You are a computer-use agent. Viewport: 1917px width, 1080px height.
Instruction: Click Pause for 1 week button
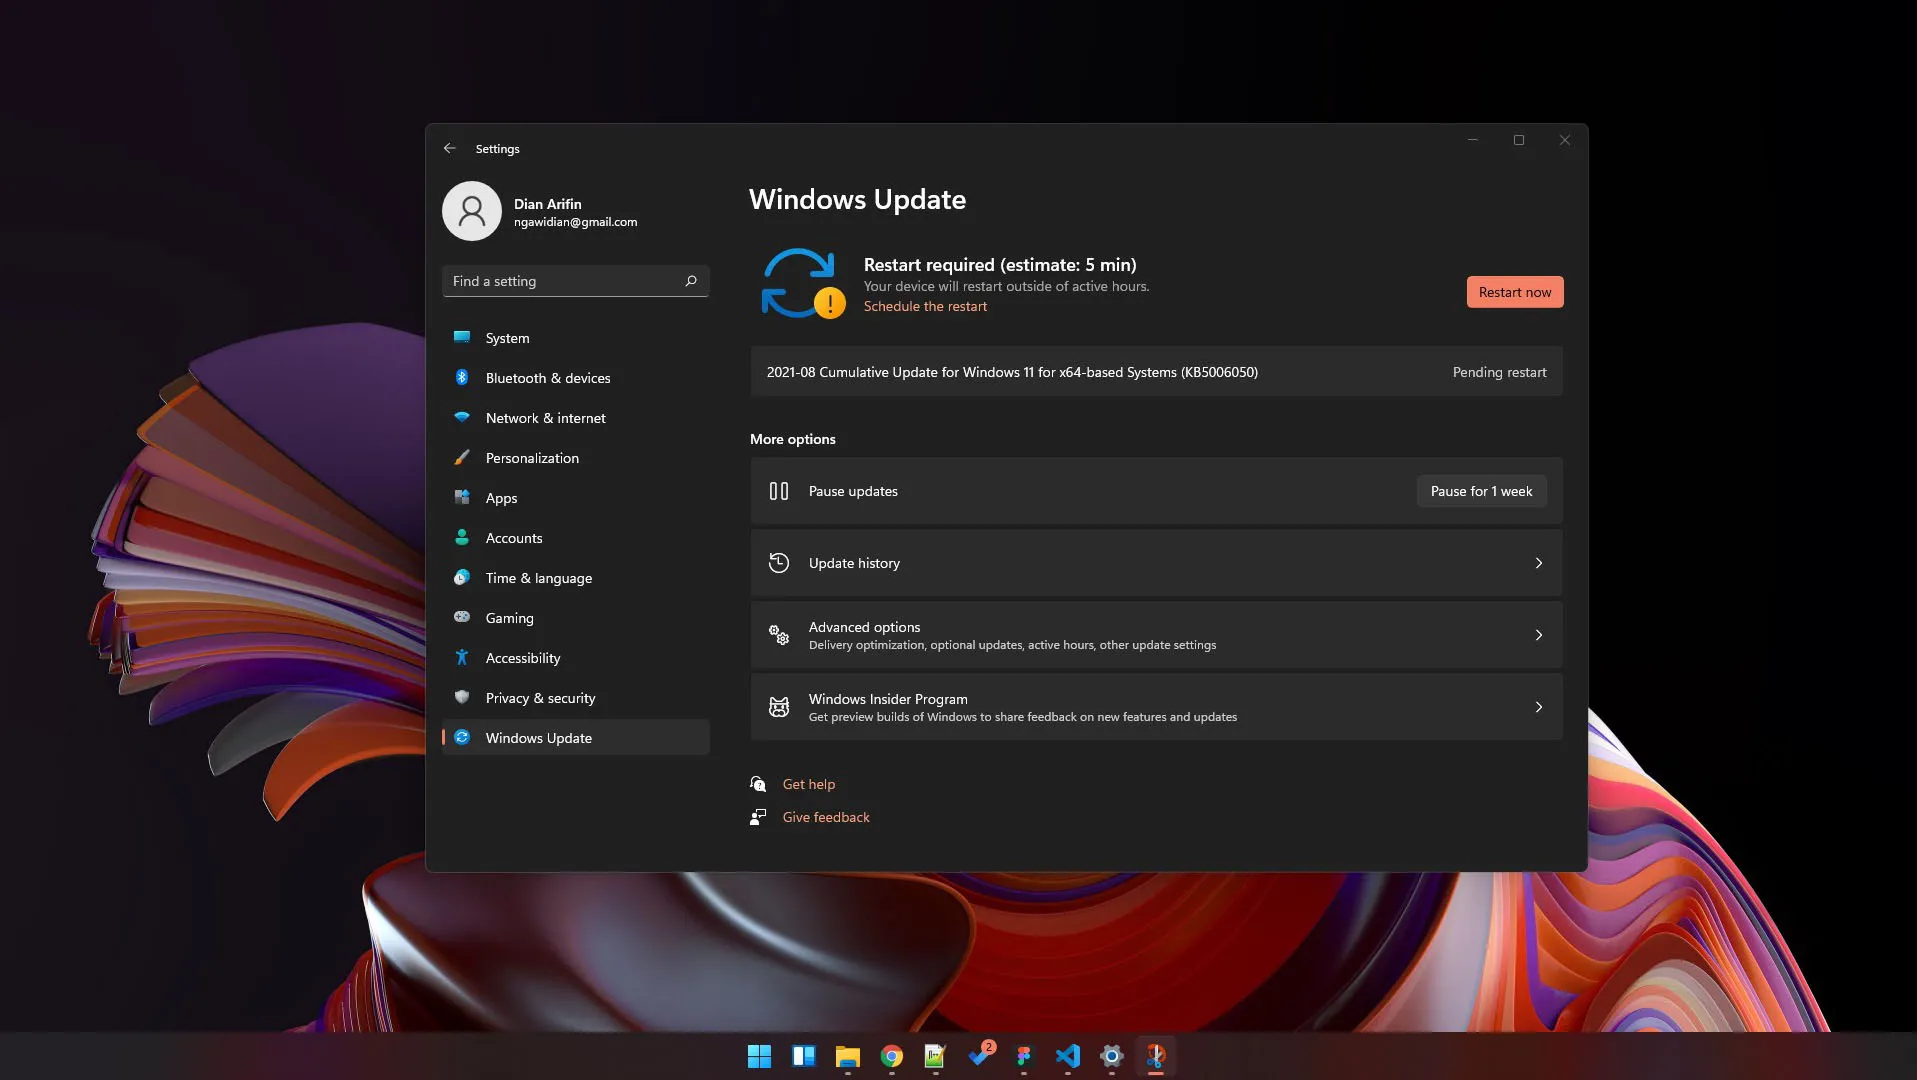click(1480, 491)
